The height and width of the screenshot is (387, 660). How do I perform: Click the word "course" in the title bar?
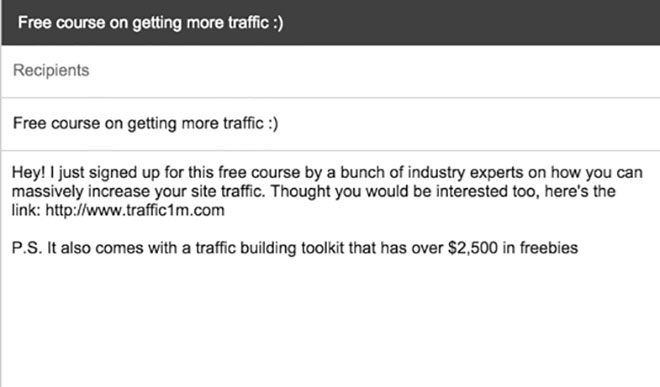pos(80,22)
